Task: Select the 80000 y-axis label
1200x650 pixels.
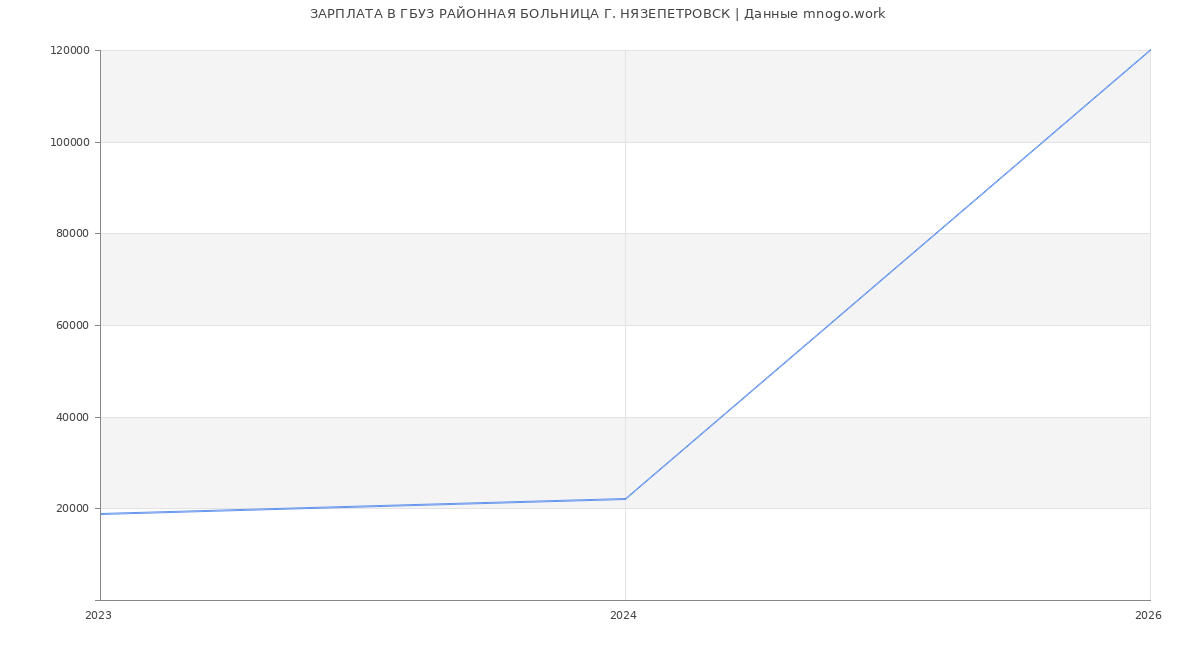Action: pyautogui.click(x=73, y=234)
